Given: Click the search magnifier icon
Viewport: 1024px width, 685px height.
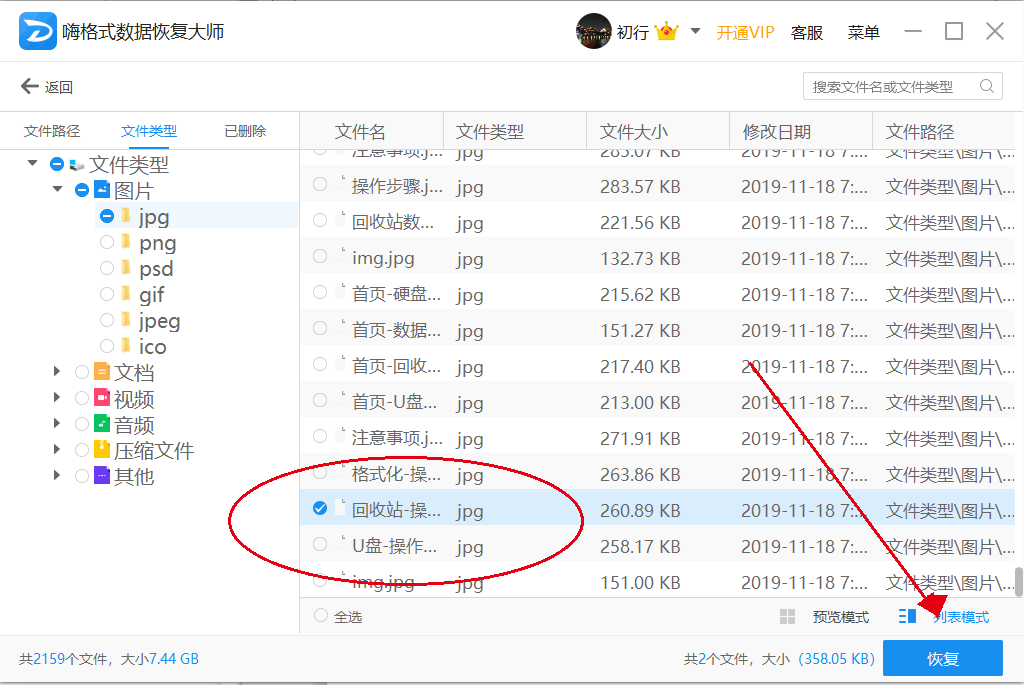Looking at the screenshot, I should coord(987,86).
